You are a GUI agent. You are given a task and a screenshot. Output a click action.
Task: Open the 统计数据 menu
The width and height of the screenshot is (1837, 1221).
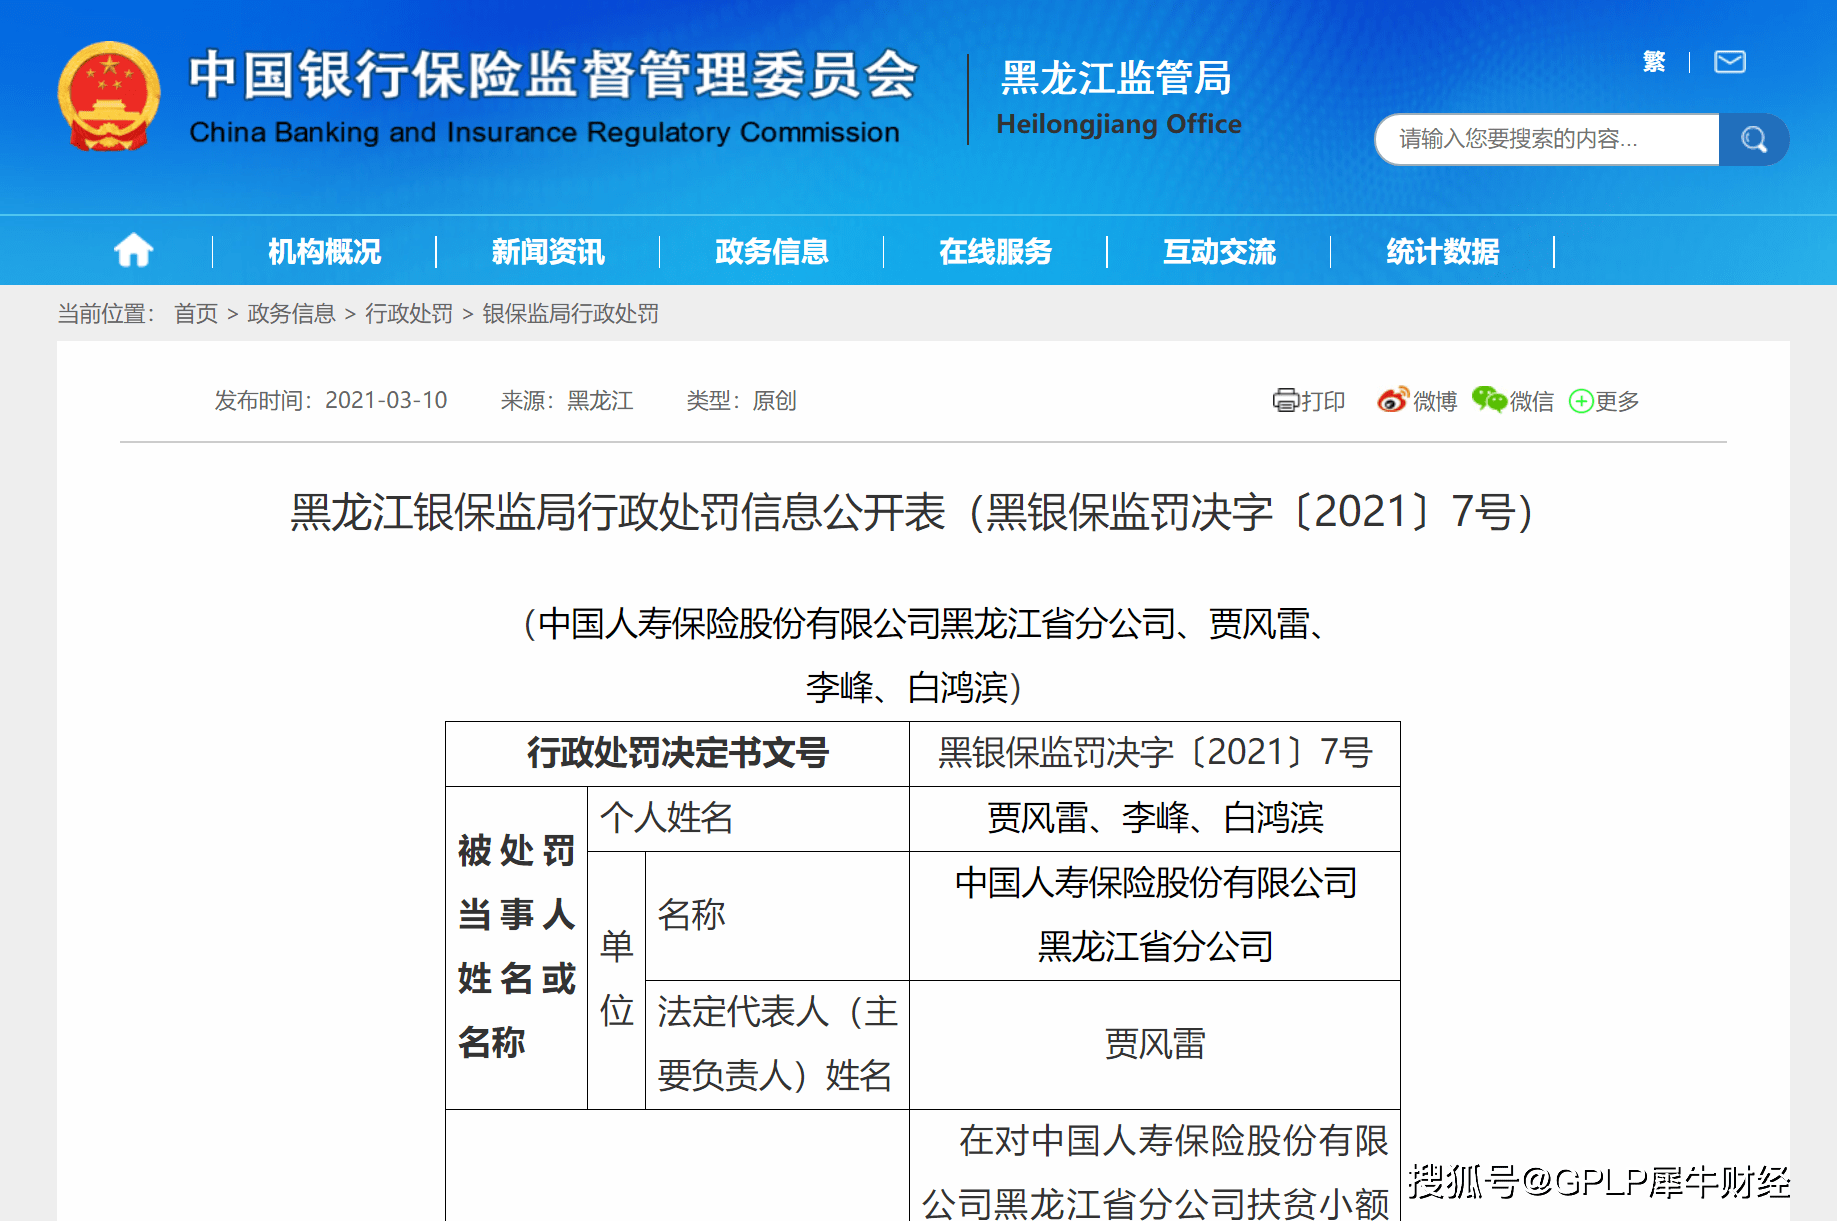tap(1442, 252)
